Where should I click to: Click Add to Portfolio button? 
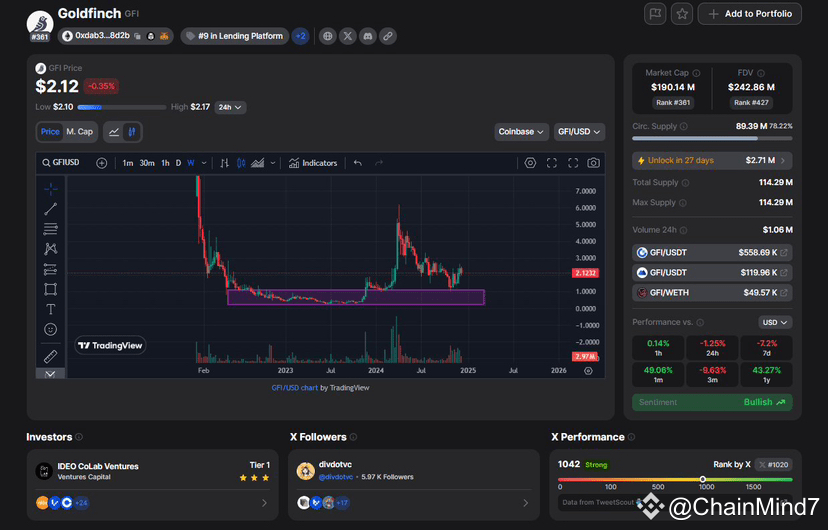coord(750,14)
